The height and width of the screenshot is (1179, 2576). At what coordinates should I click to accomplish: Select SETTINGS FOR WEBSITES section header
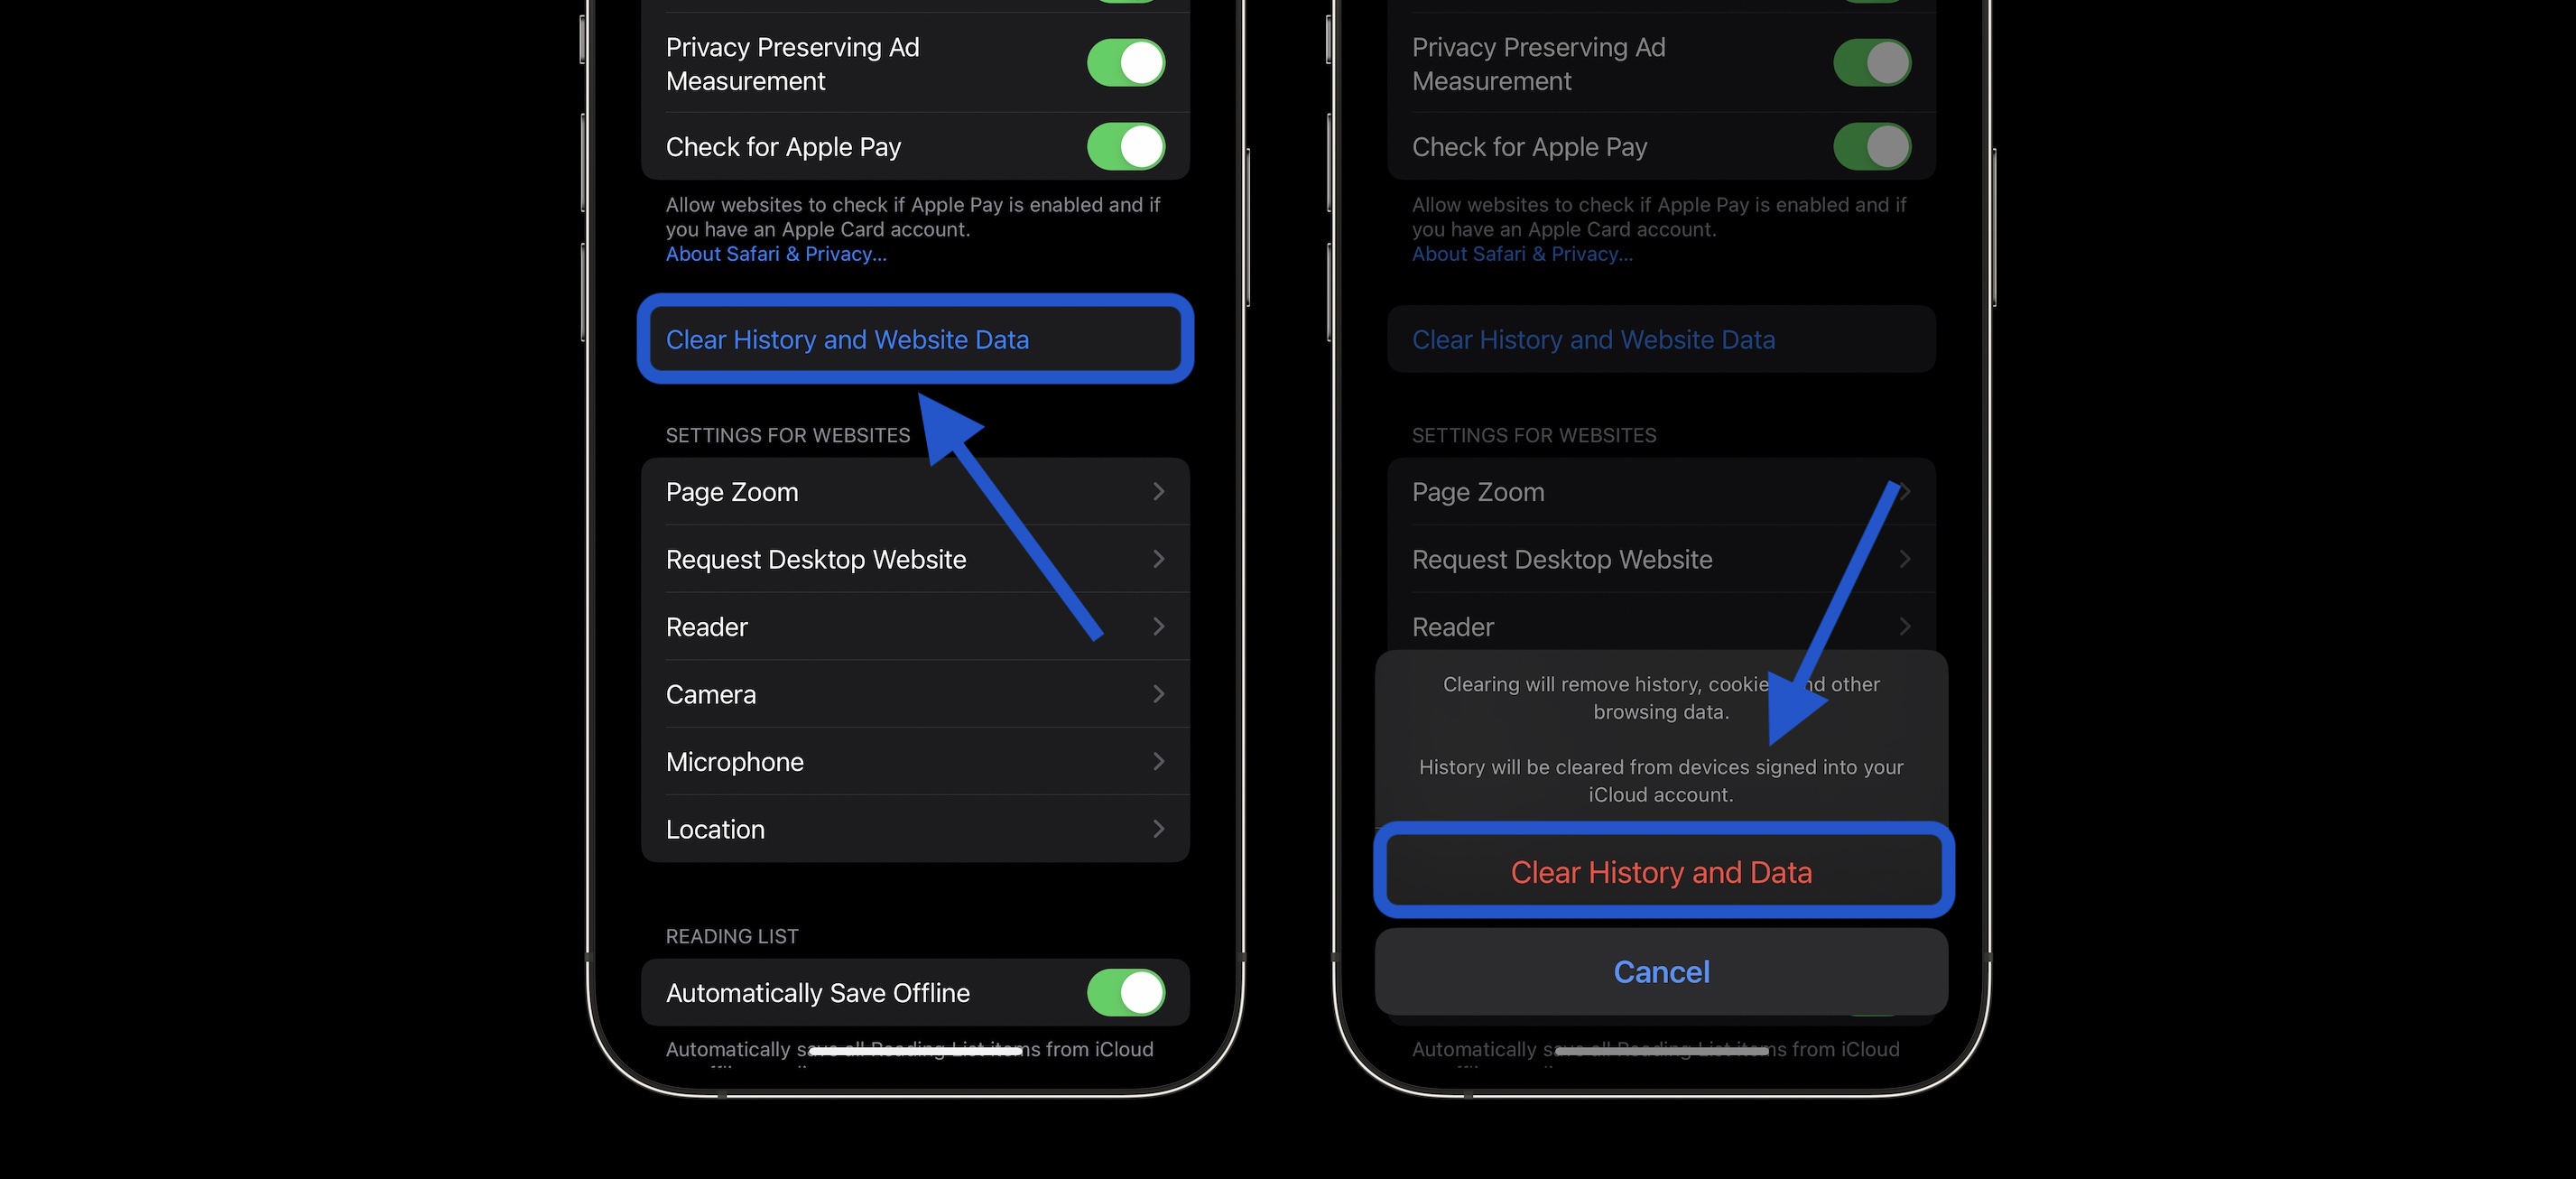787,435
